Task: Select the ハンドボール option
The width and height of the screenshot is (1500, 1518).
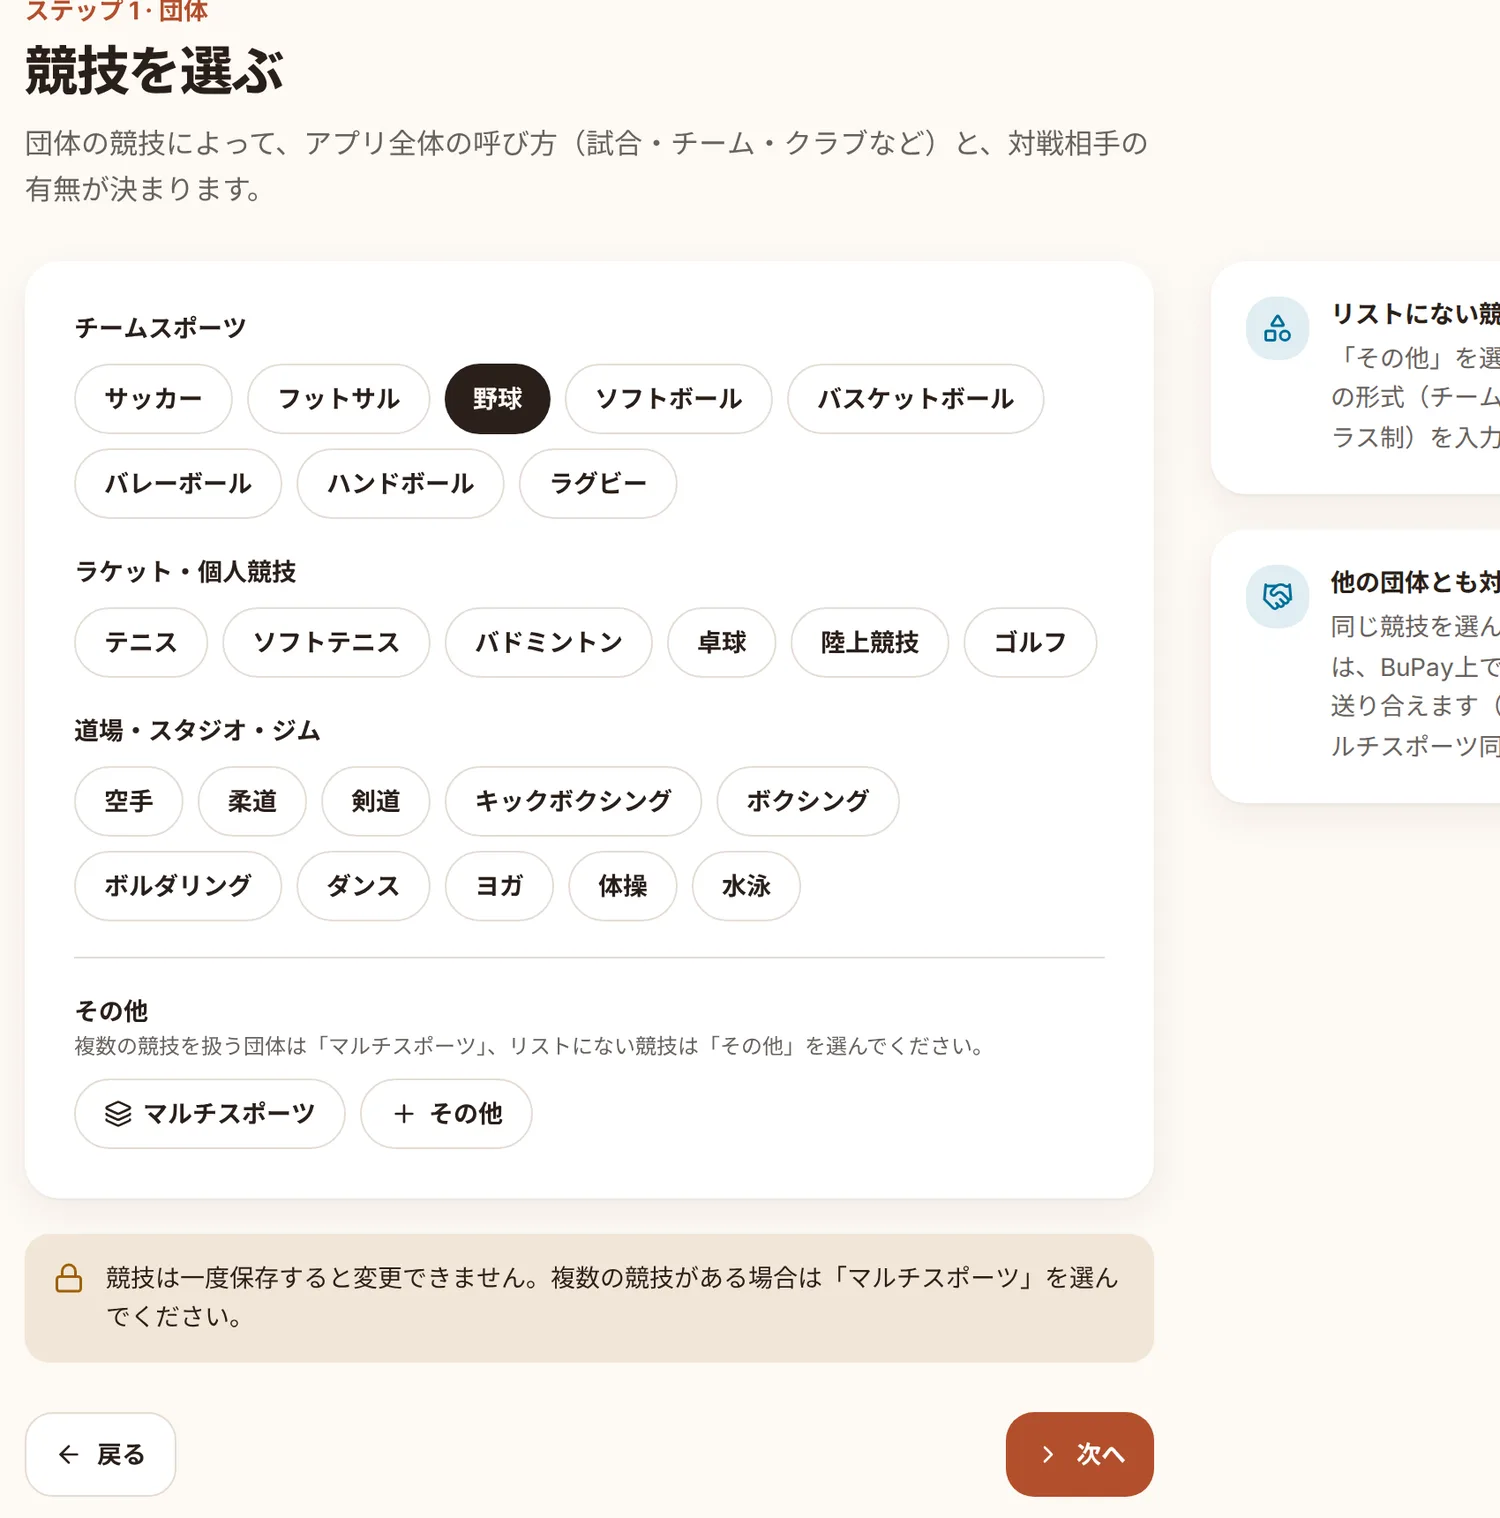Action: [401, 484]
